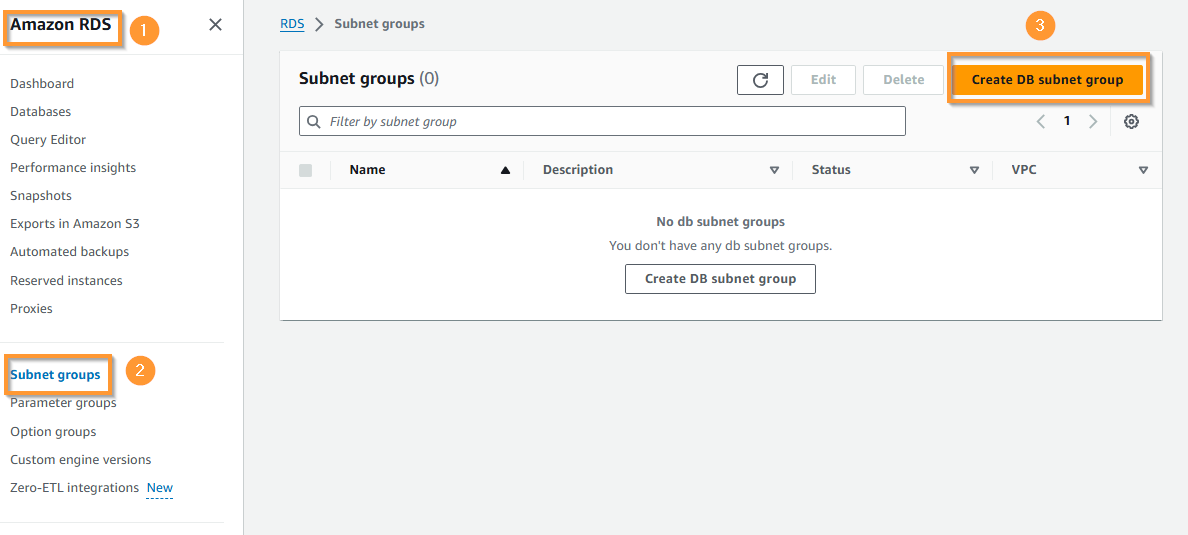
Task: Open table preferences gear icon
Action: coord(1131,121)
